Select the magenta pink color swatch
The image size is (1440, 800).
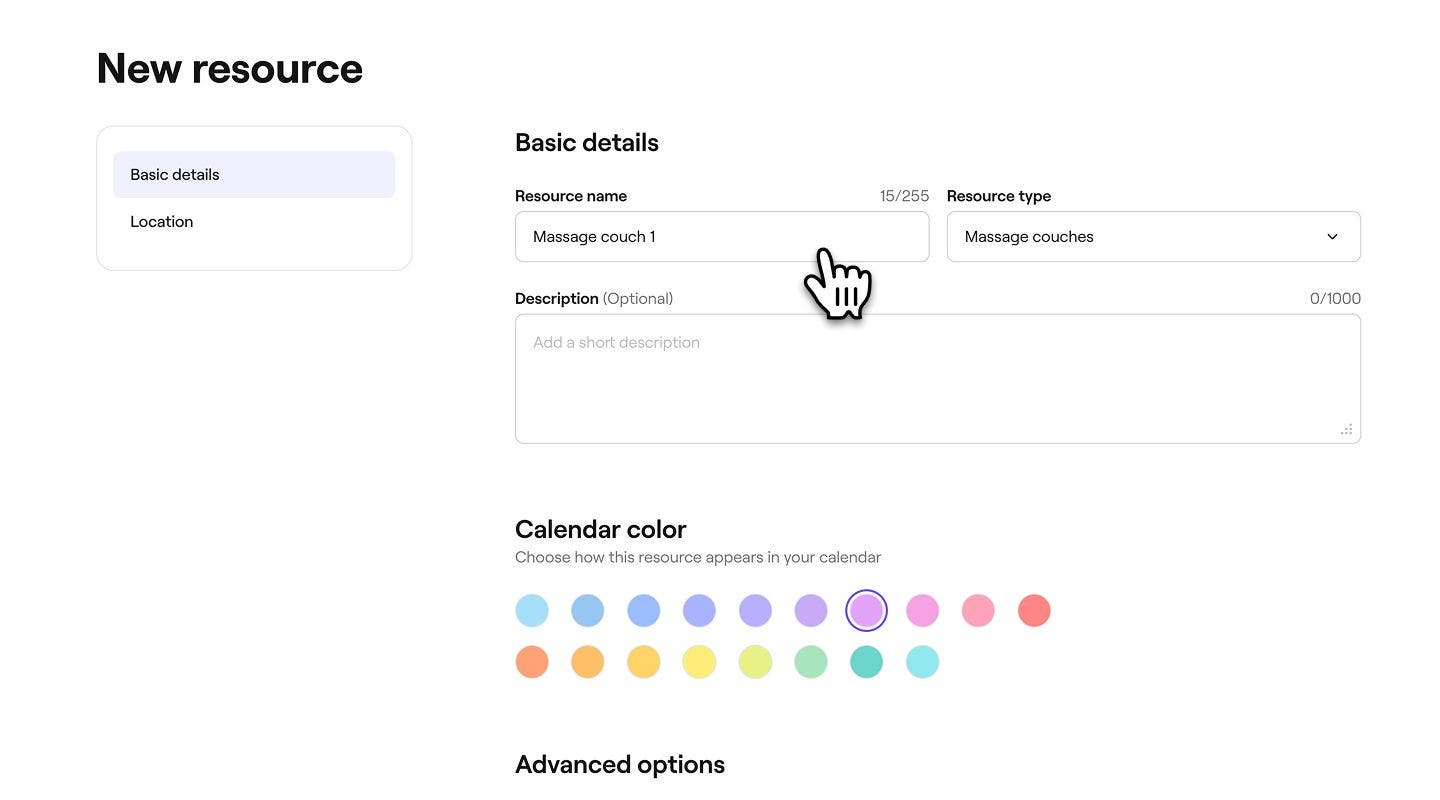tap(922, 610)
